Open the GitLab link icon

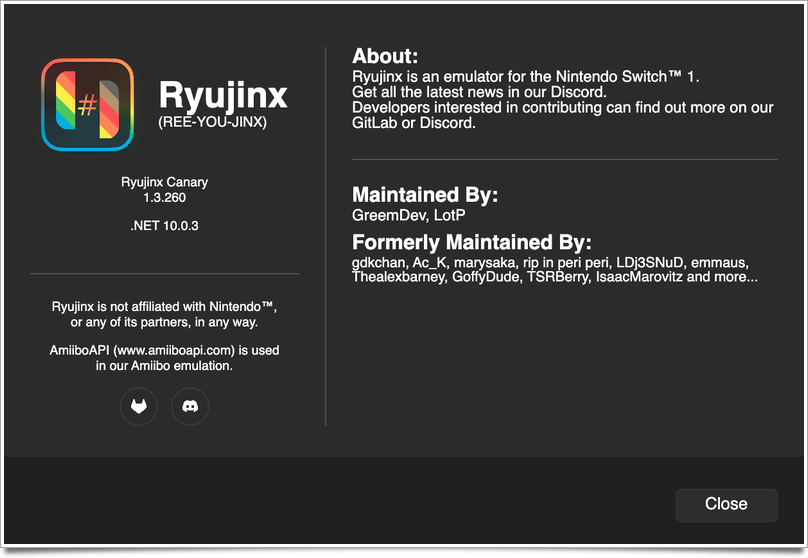[x=139, y=407]
